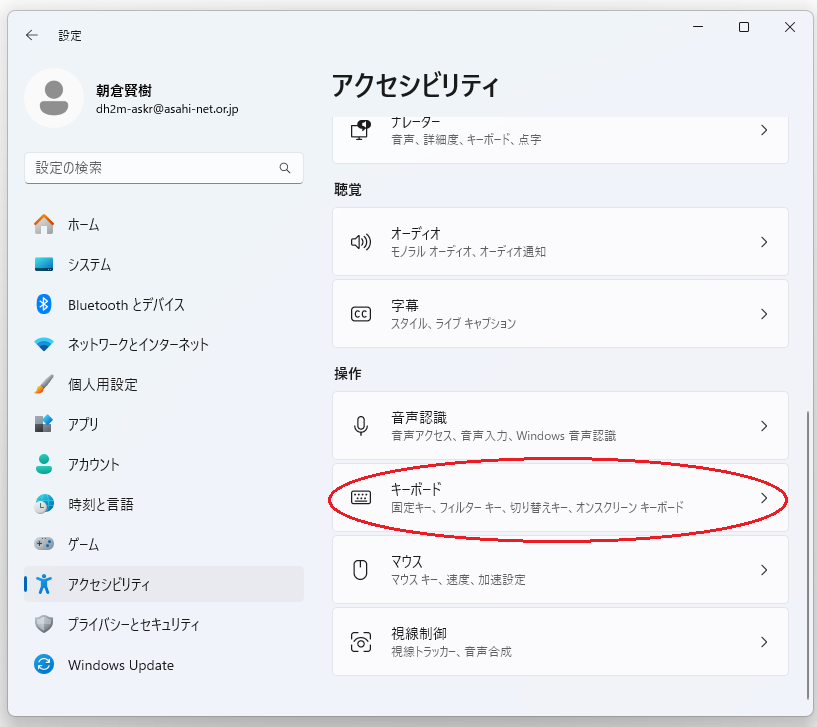The height and width of the screenshot is (727, 817).
Task: Click the アクセシビリティ page title
Action: point(415,85)
